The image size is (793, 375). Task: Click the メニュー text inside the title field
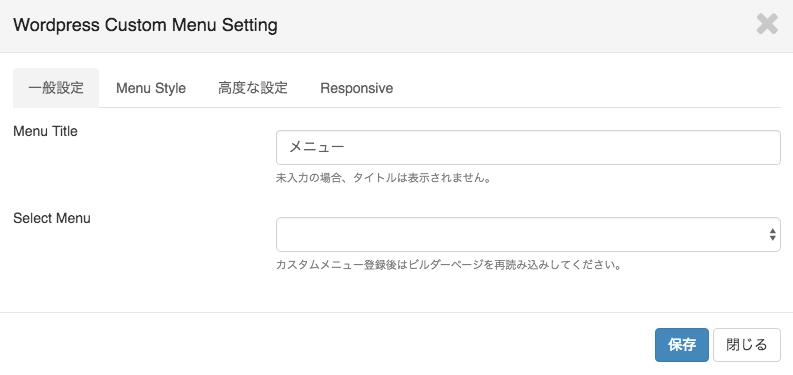[x=317, y=147]
